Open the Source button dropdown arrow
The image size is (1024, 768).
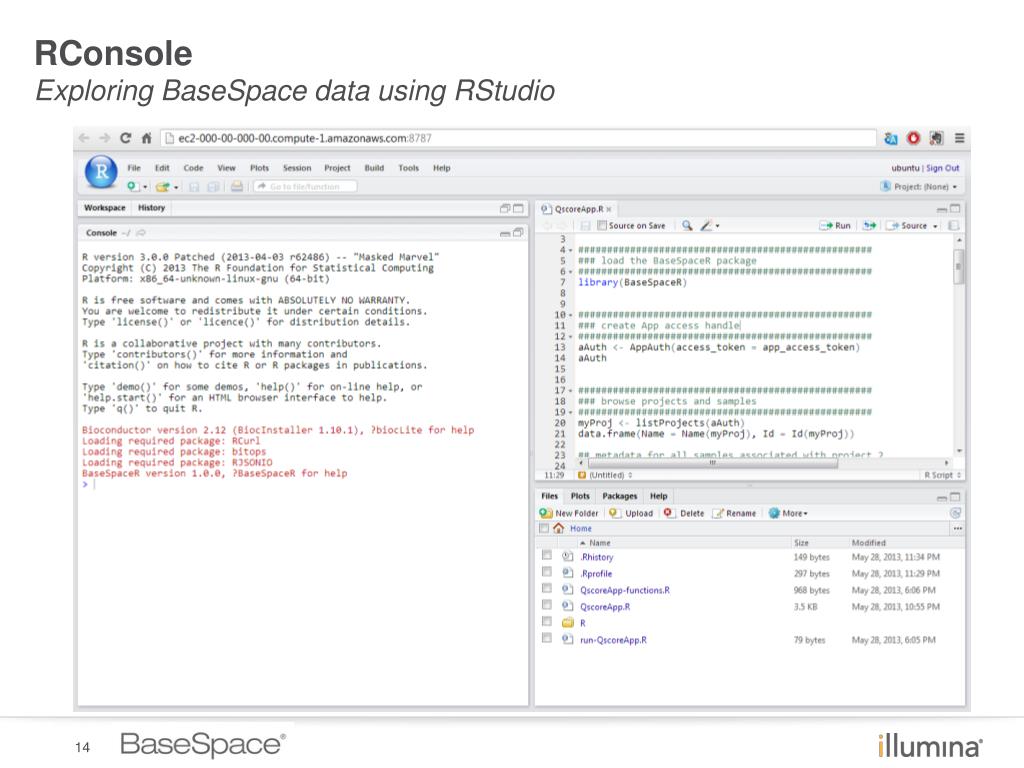pyautogui.click(x=935, y=226)
